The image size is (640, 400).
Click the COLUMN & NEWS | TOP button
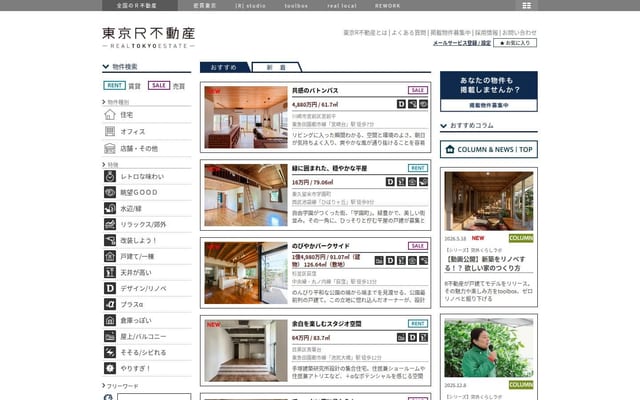tap(489, 149)
